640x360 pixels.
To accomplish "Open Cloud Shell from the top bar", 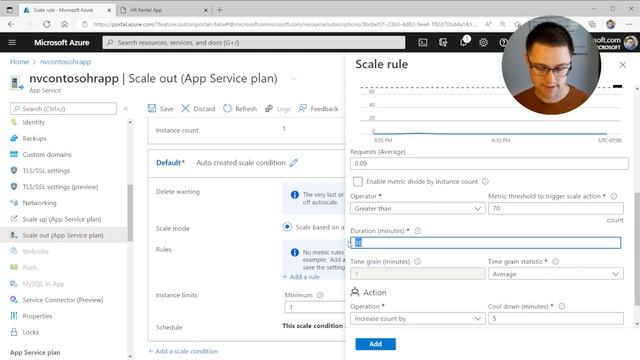I will tap(423, 42).
